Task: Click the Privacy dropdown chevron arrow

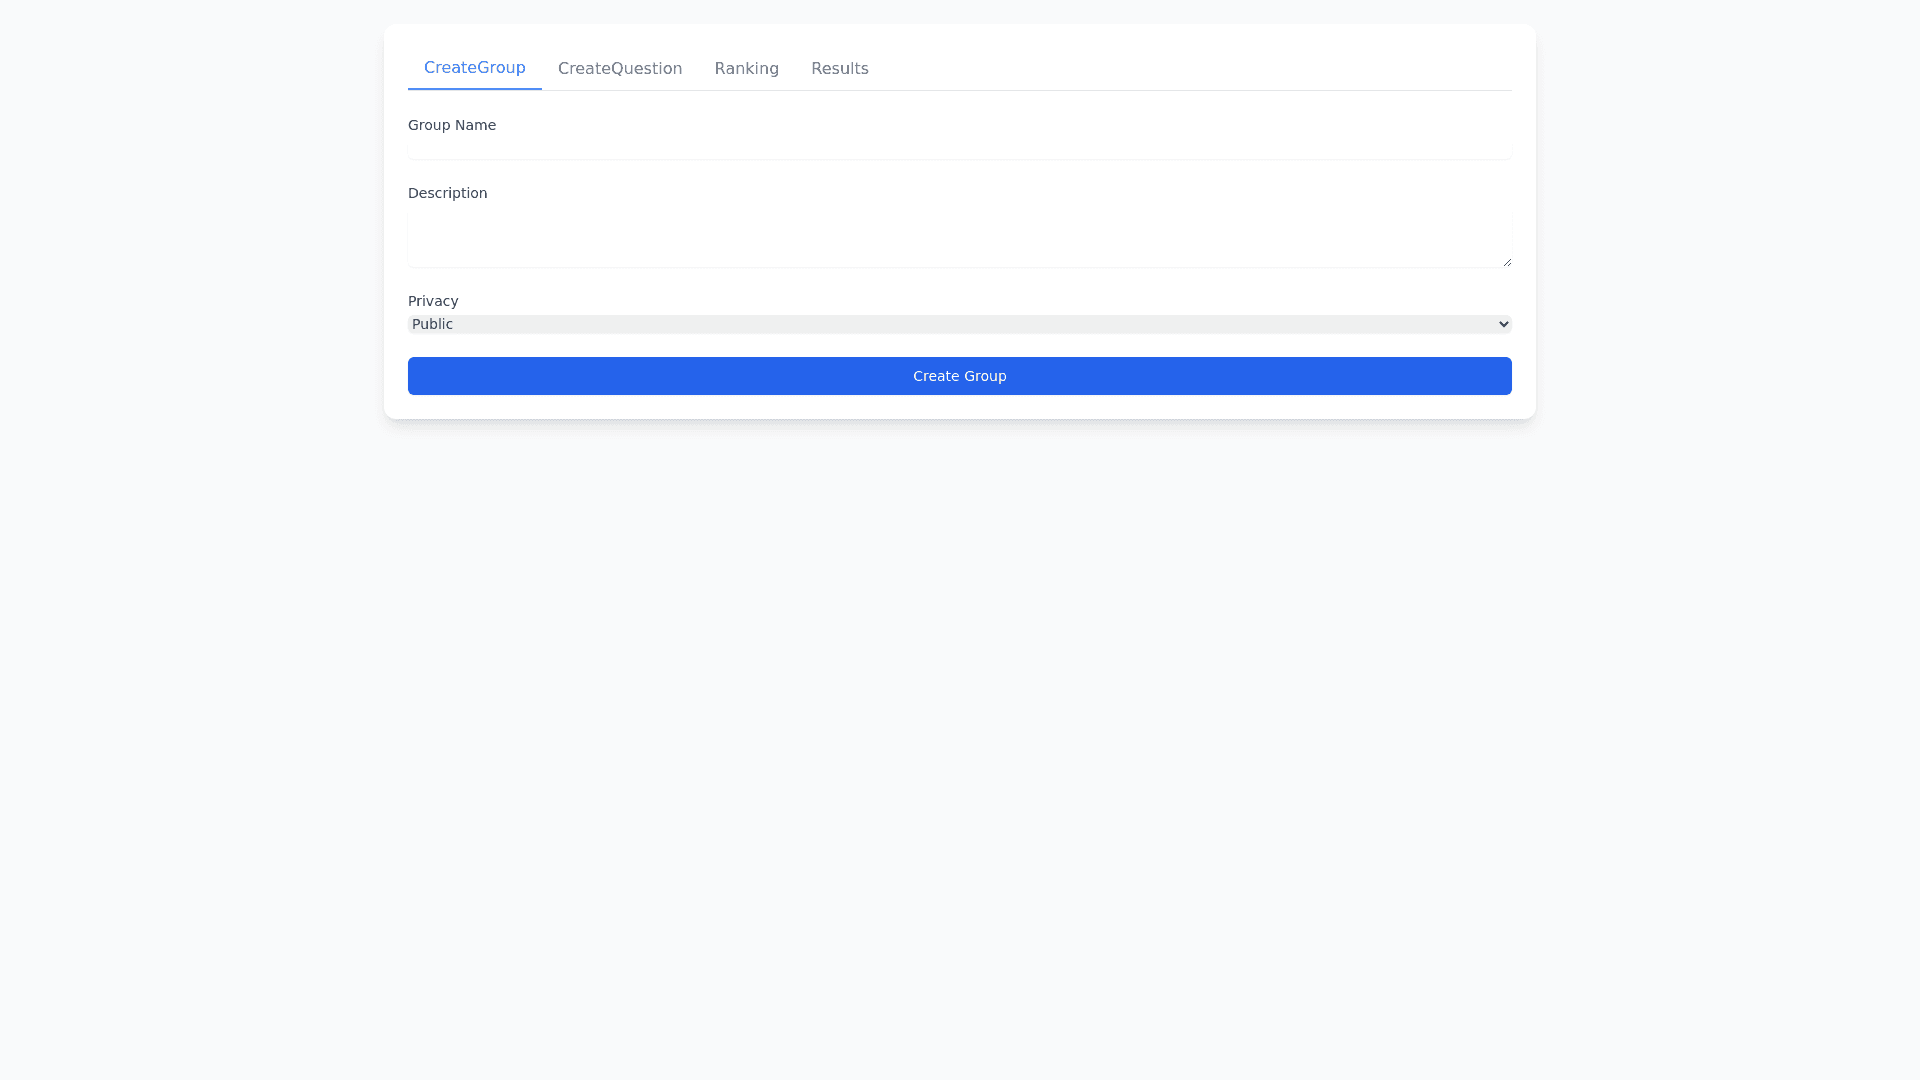Action: (x=1503, y=324)
